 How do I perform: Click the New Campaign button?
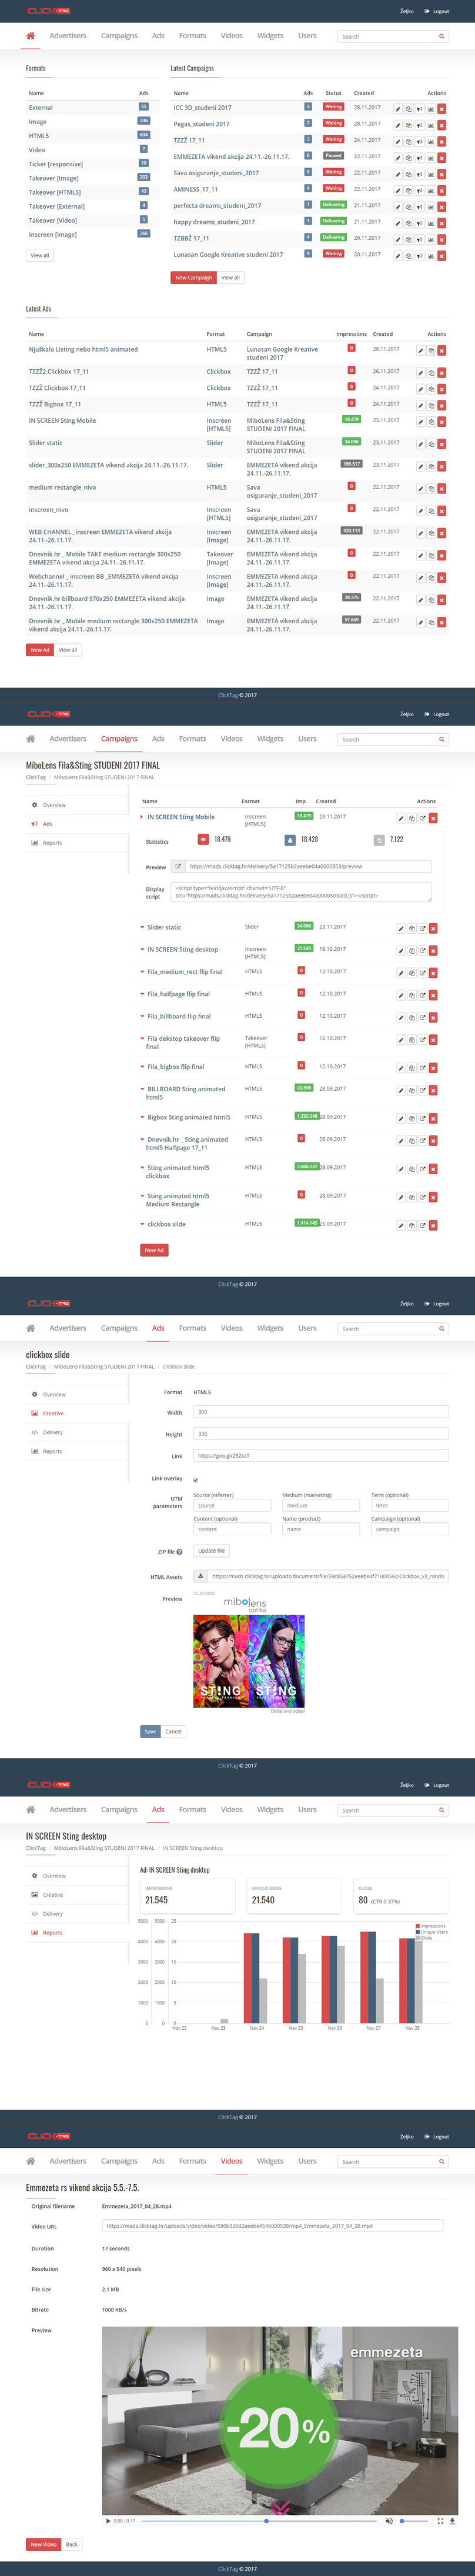193,278
